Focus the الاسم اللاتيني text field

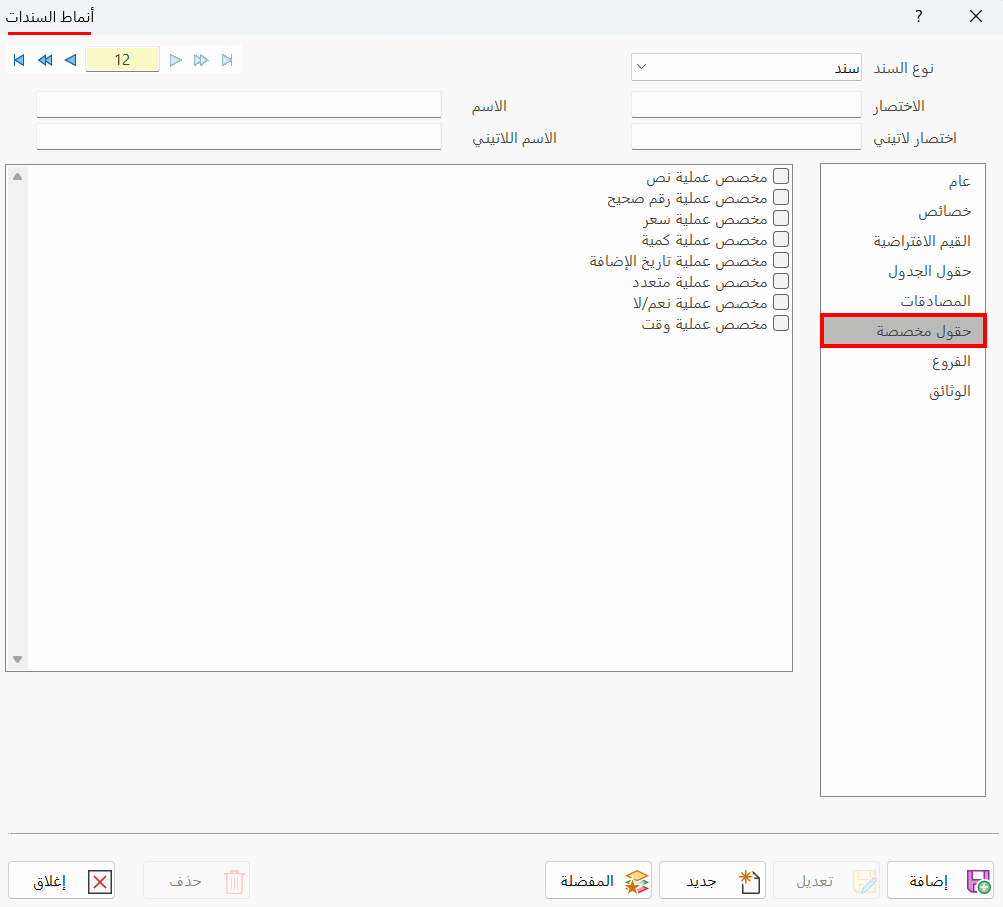239,137
